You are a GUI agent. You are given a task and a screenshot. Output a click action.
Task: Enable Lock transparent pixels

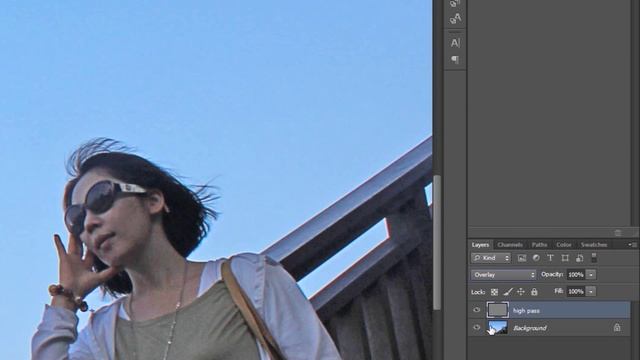(x=494, y=292)
